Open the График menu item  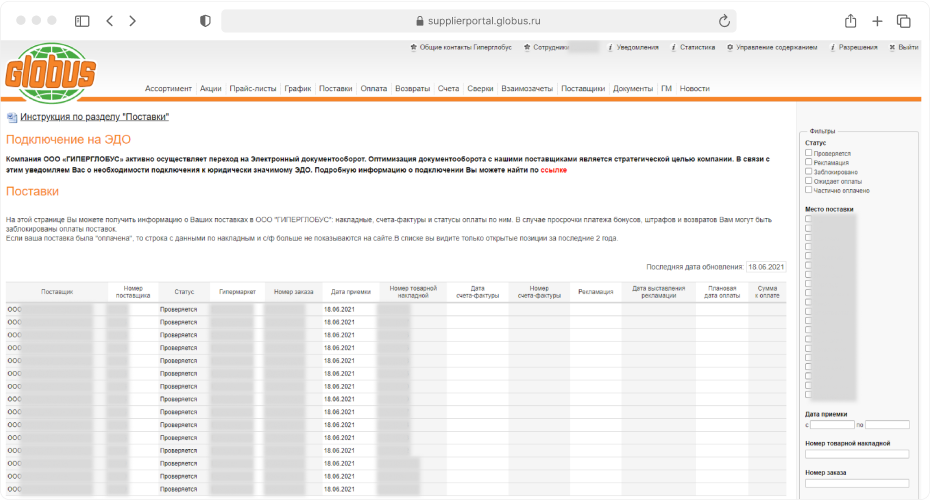pyautogui.click(x=298, y=88)
